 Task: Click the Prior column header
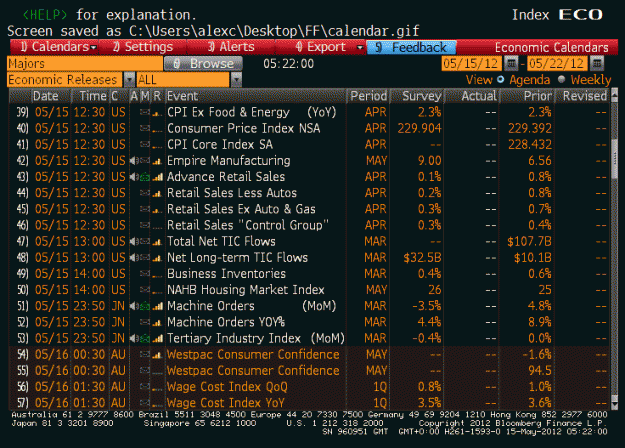pos(527,96)
